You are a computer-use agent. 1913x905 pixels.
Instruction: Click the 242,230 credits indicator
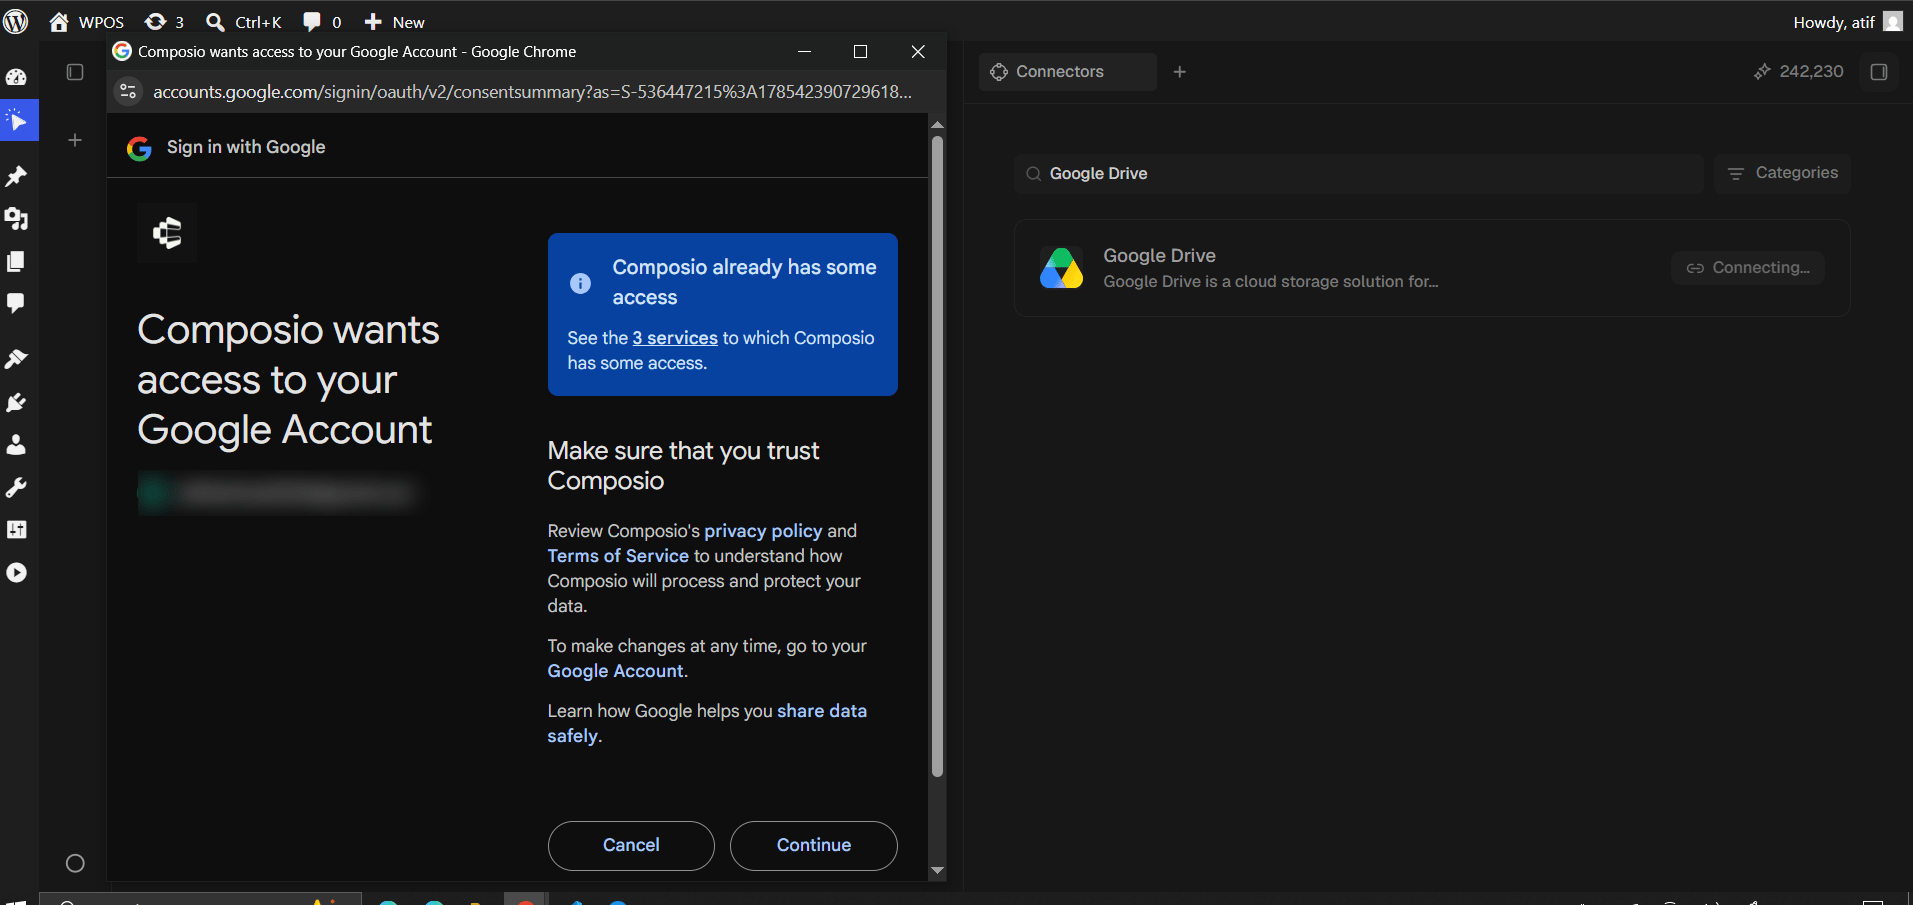point(1798,72)
